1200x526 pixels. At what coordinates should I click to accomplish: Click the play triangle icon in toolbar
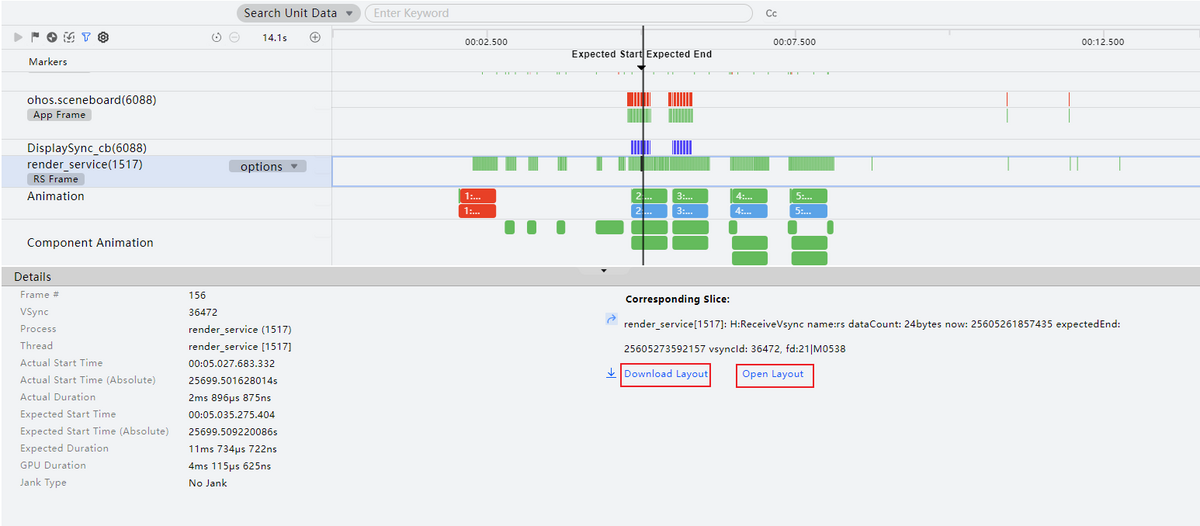tap(18, 37)
